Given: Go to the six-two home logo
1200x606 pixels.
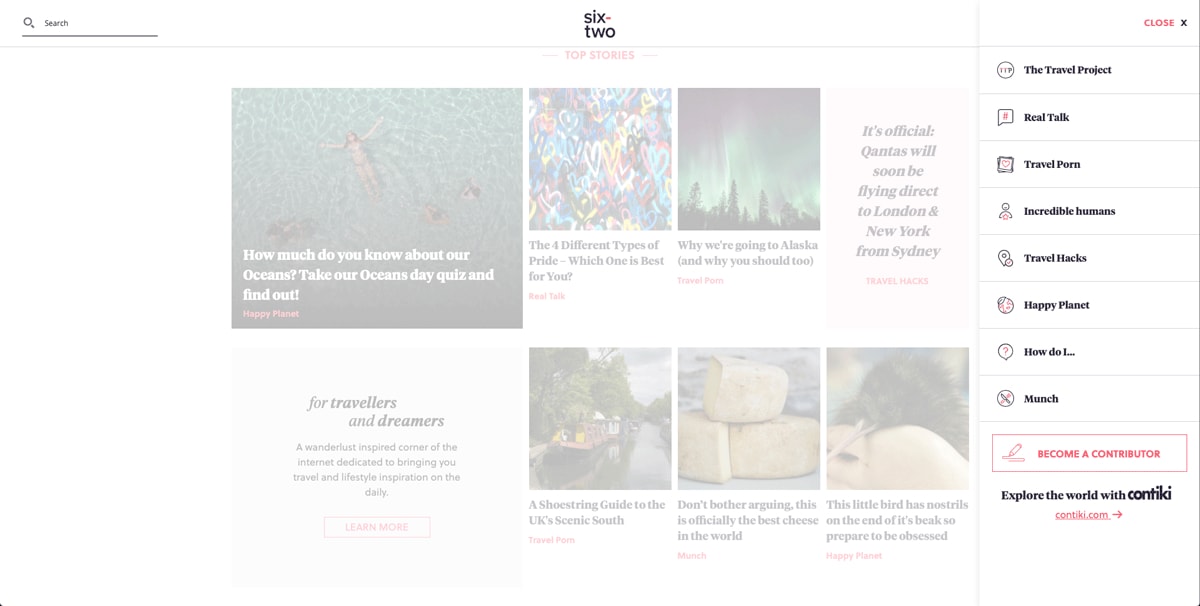Looking at the screenshot, I should (599, 23).
